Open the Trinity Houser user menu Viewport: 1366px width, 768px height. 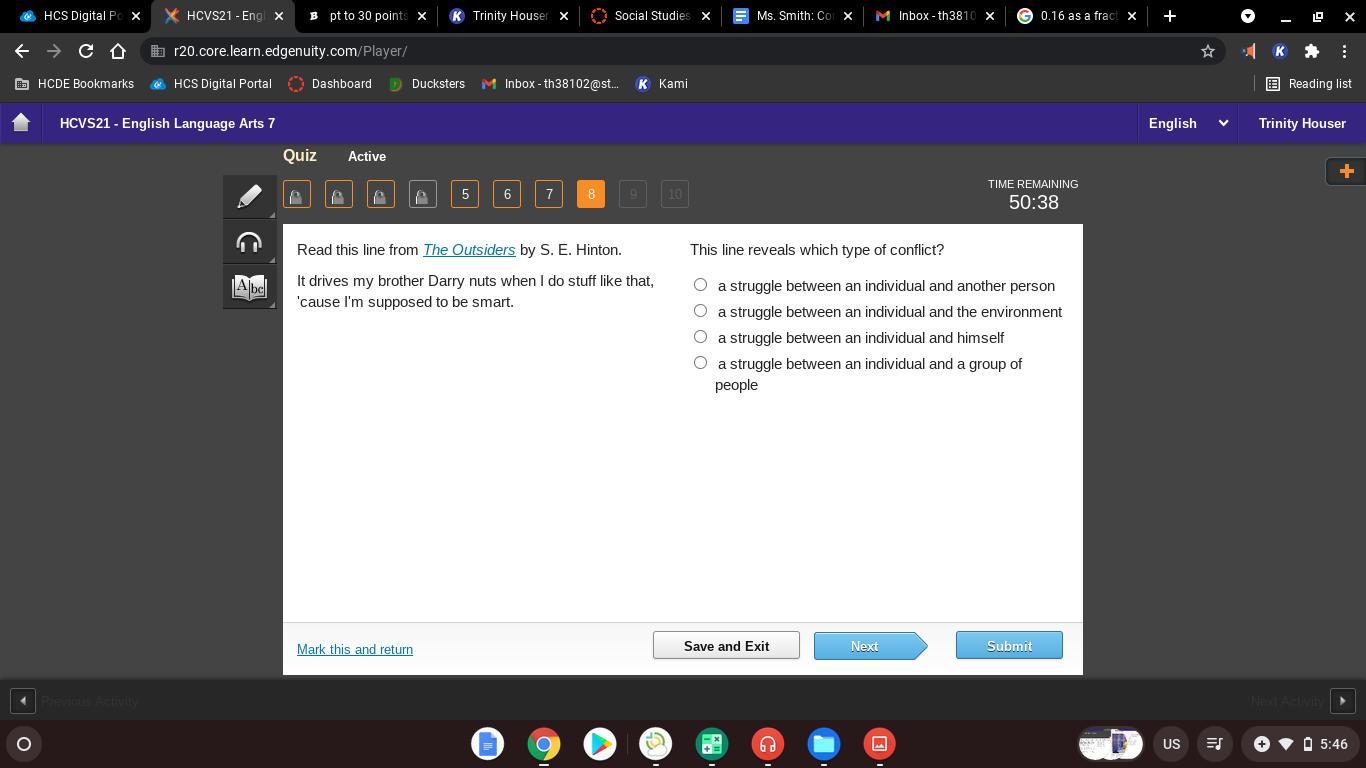[1302, 123]
